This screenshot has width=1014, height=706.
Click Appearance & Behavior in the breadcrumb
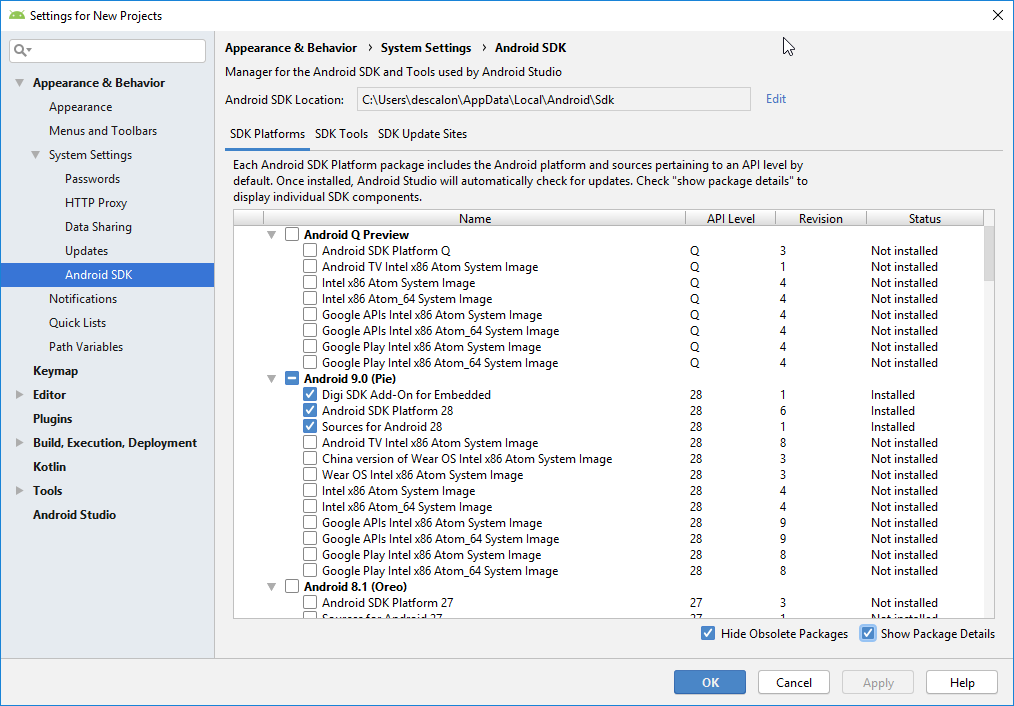(291, 48)
